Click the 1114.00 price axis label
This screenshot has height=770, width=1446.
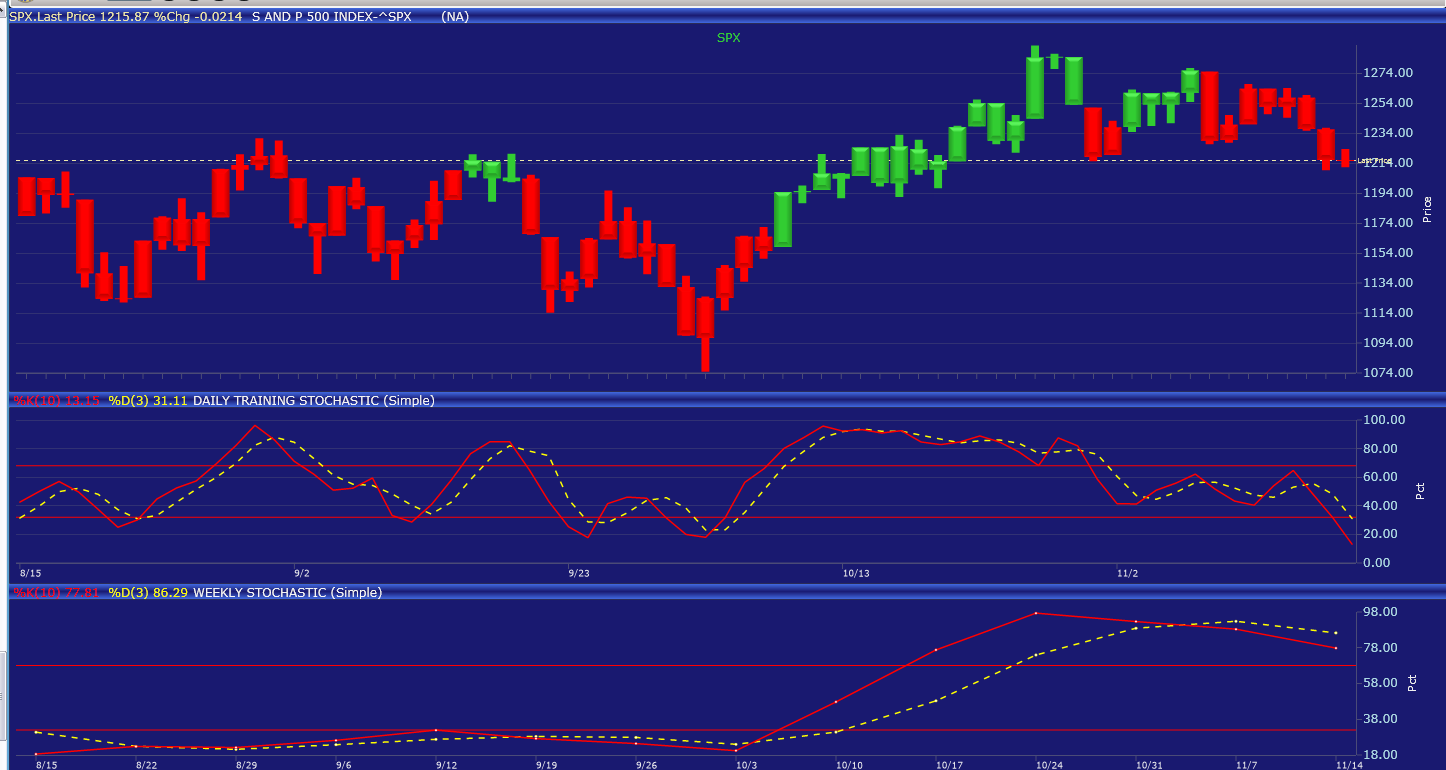tap(1388, 313)
